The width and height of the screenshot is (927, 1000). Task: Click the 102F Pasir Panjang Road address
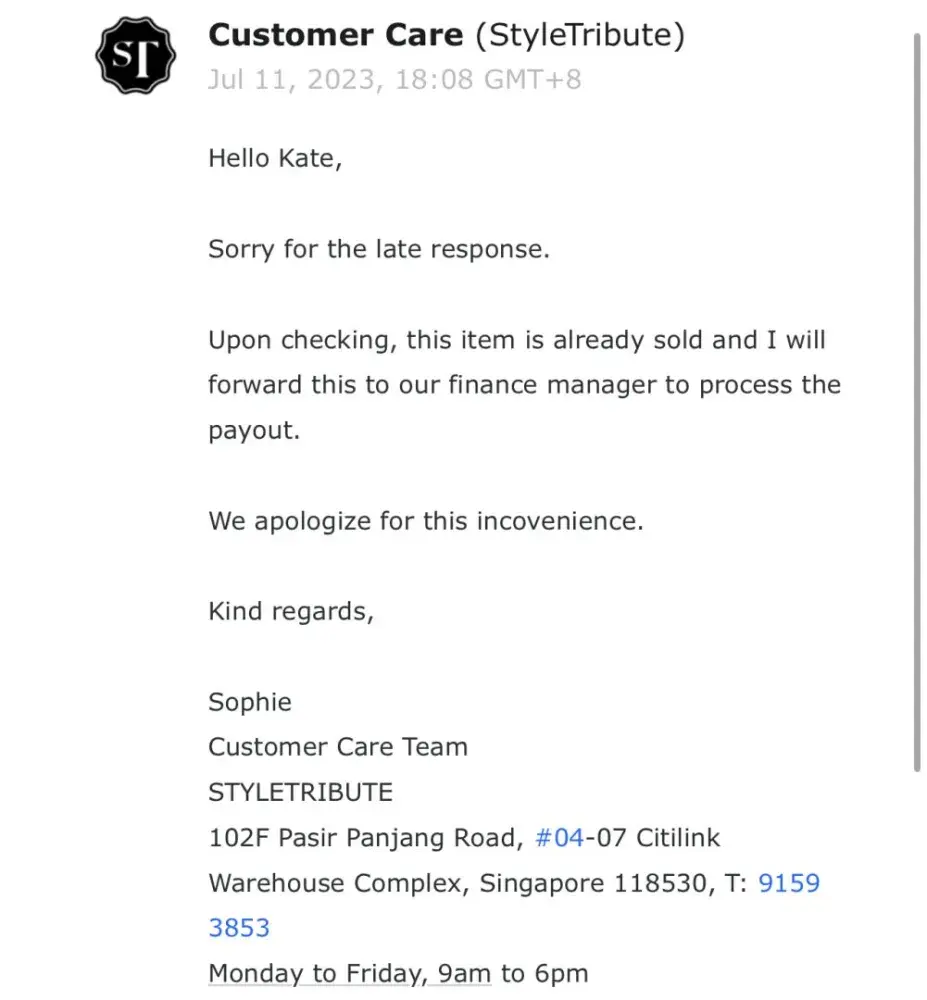(364, 838)
